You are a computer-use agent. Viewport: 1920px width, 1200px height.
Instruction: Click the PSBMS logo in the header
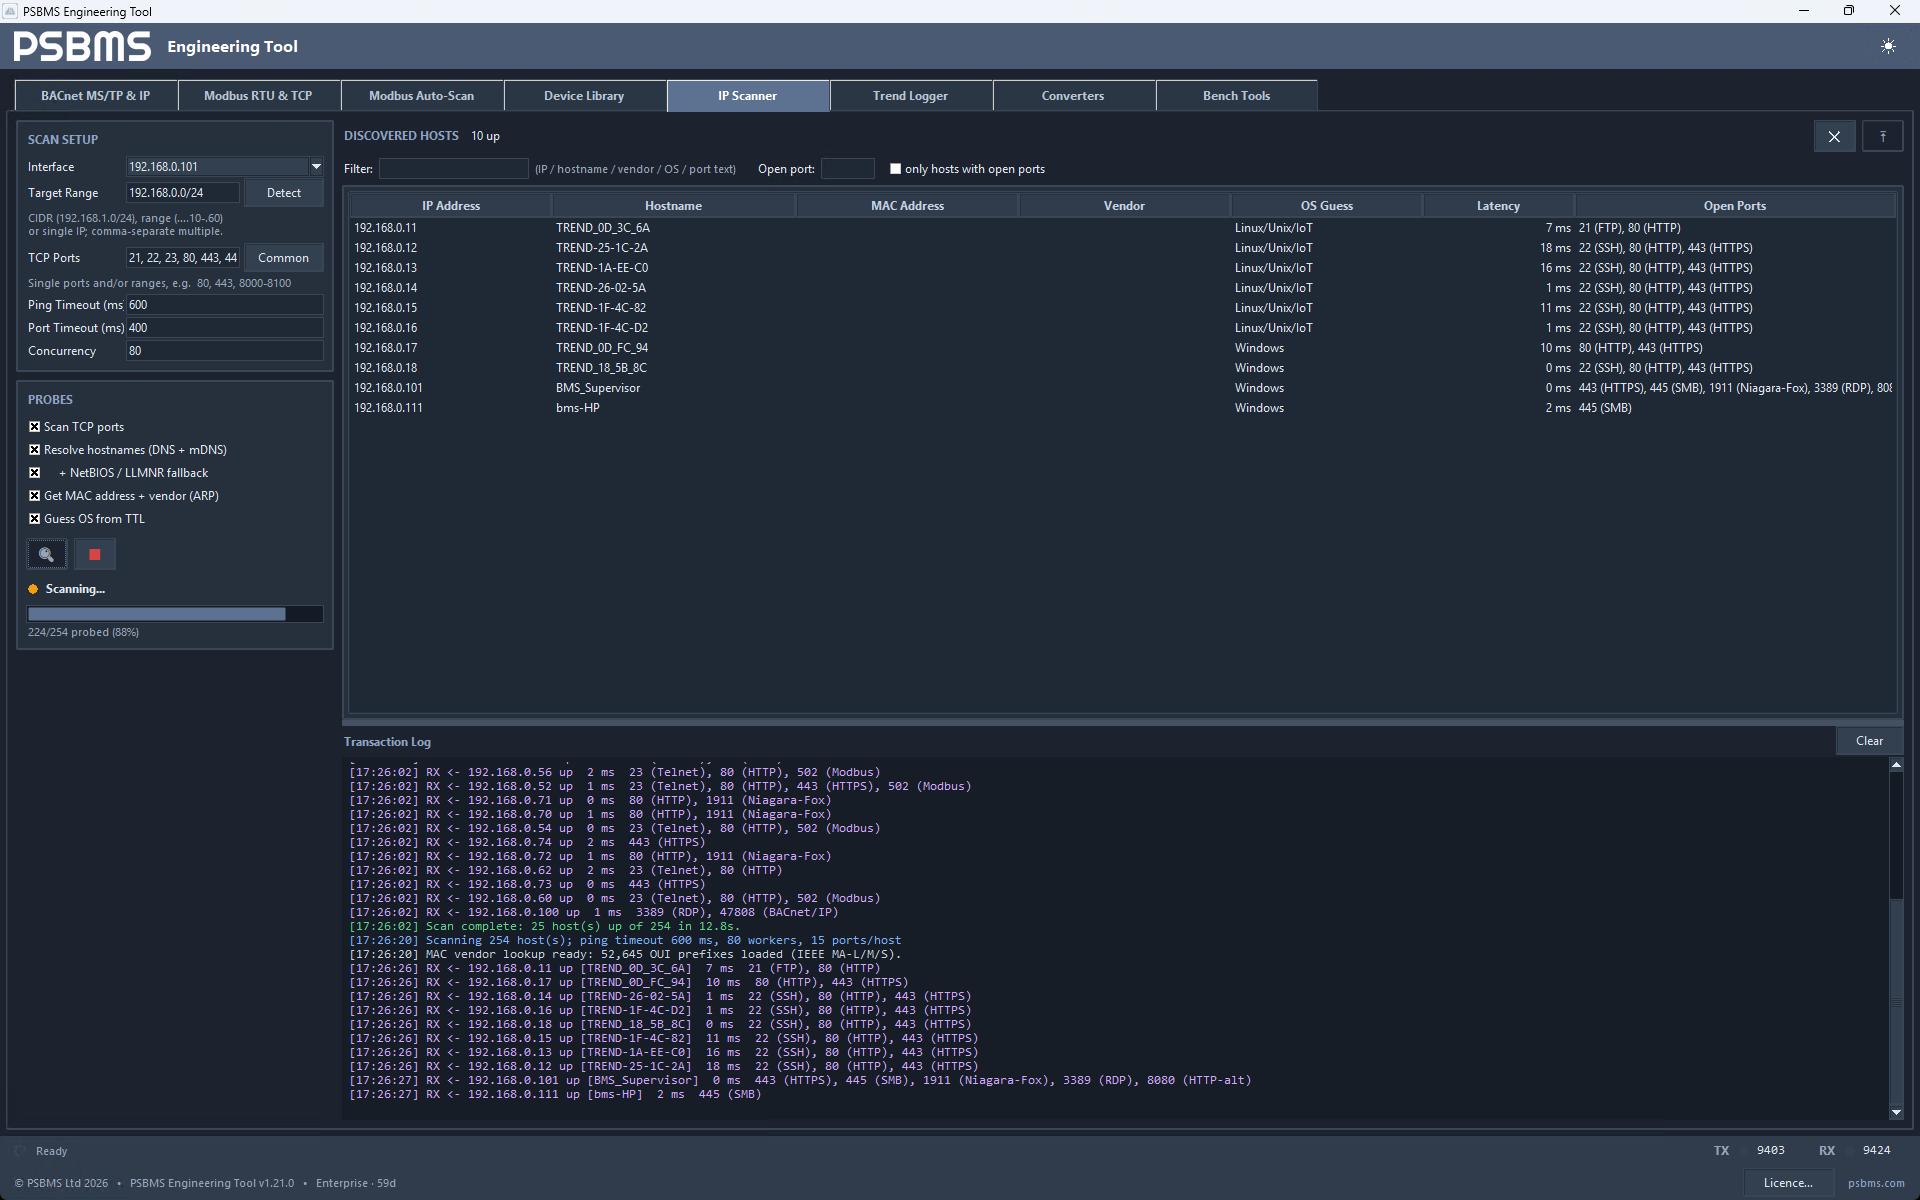(82, 46)
